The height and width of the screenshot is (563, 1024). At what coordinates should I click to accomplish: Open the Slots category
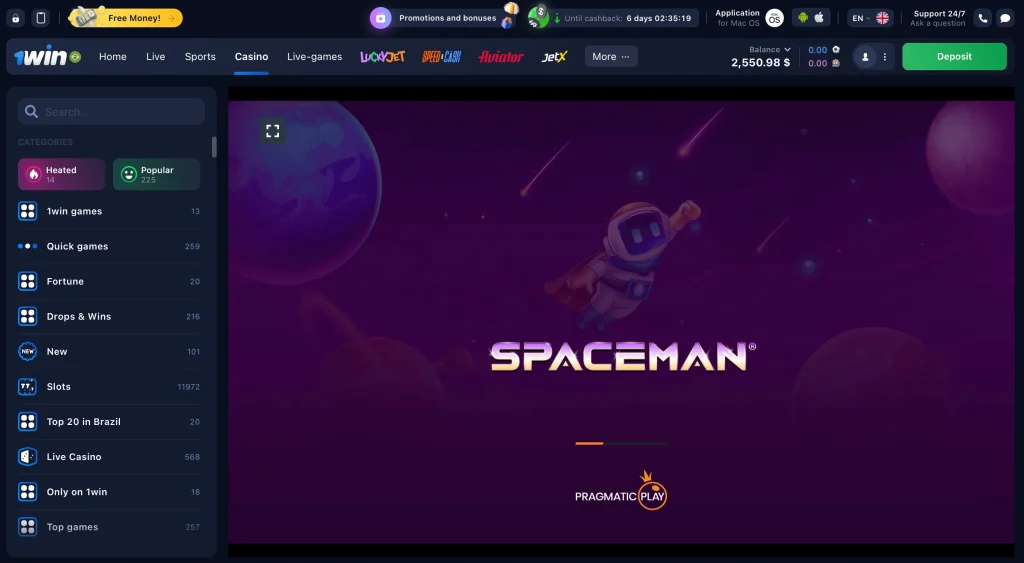110,387
